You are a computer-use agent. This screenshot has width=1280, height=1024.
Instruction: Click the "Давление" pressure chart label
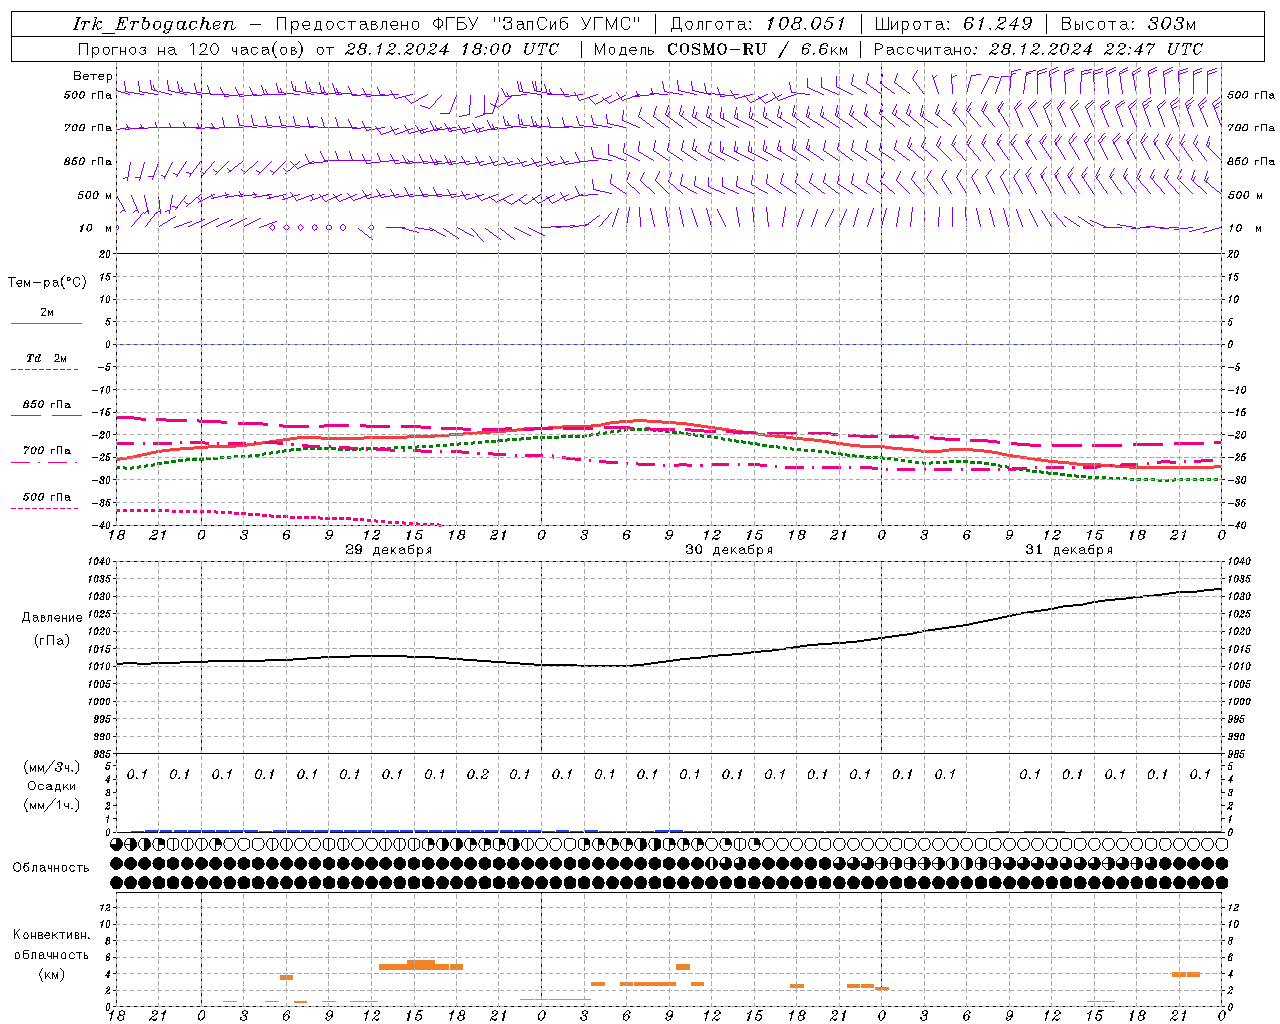point(52,618)
